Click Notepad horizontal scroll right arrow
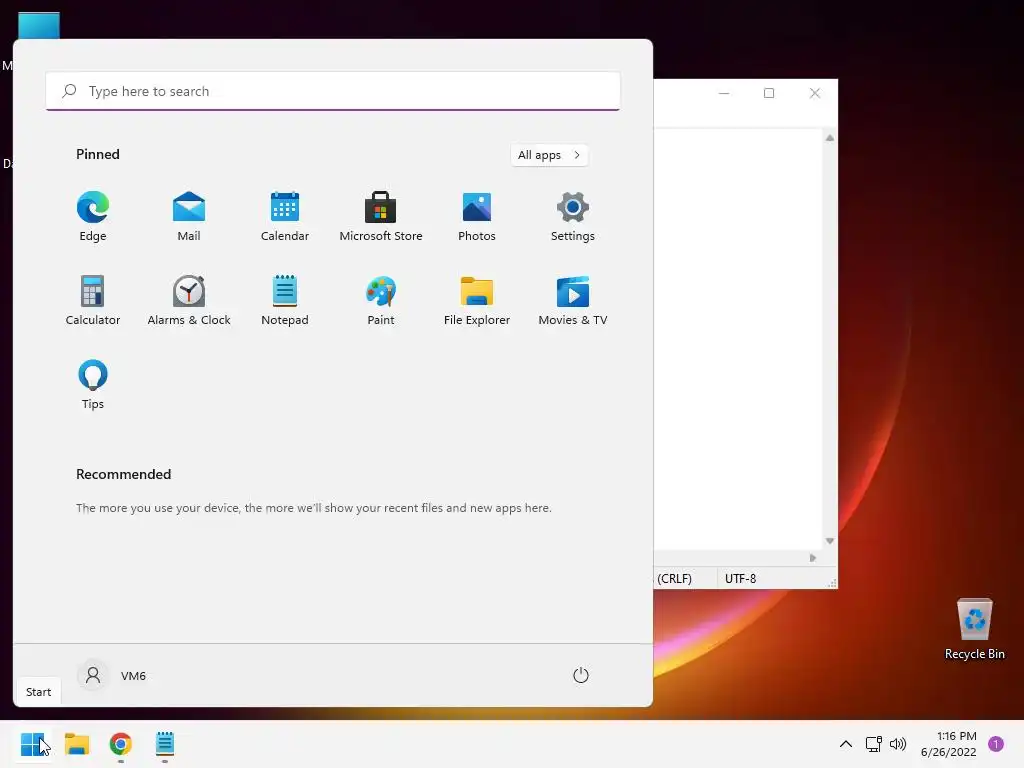Viewport: 1024px width, 768px height. [812, 558]
